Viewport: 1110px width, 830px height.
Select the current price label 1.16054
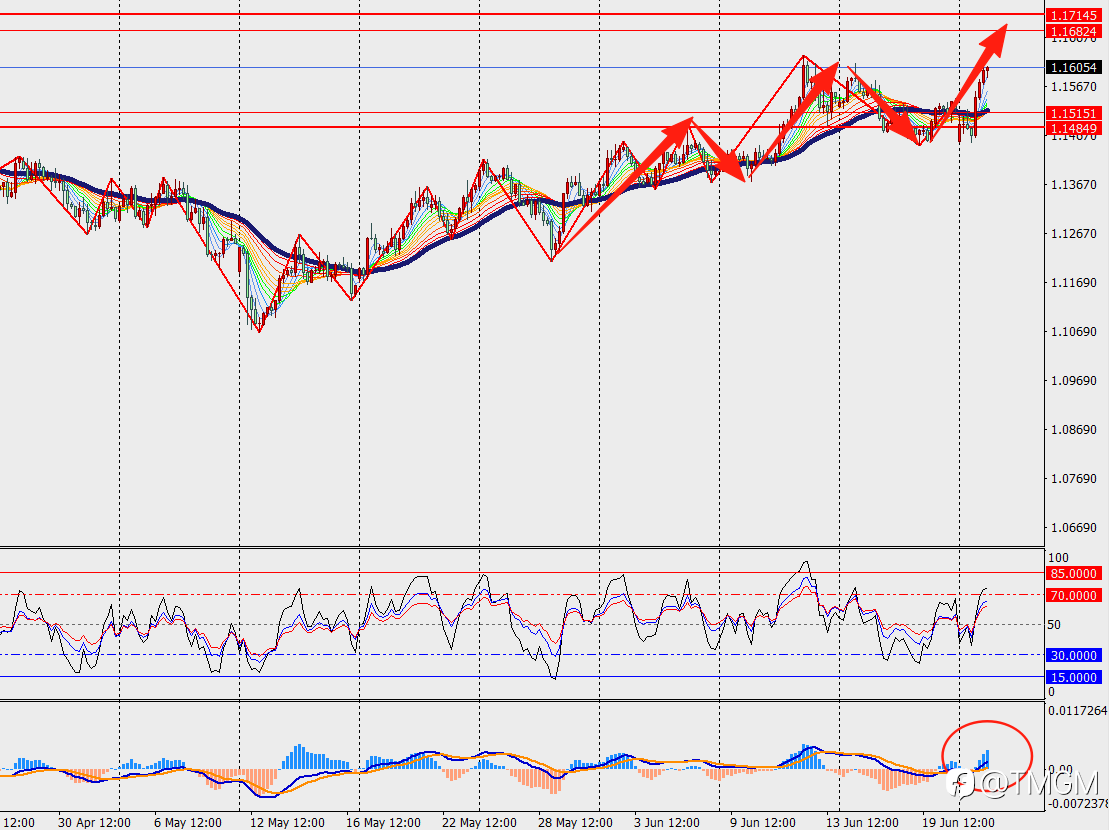click(x=1073, y=67)
